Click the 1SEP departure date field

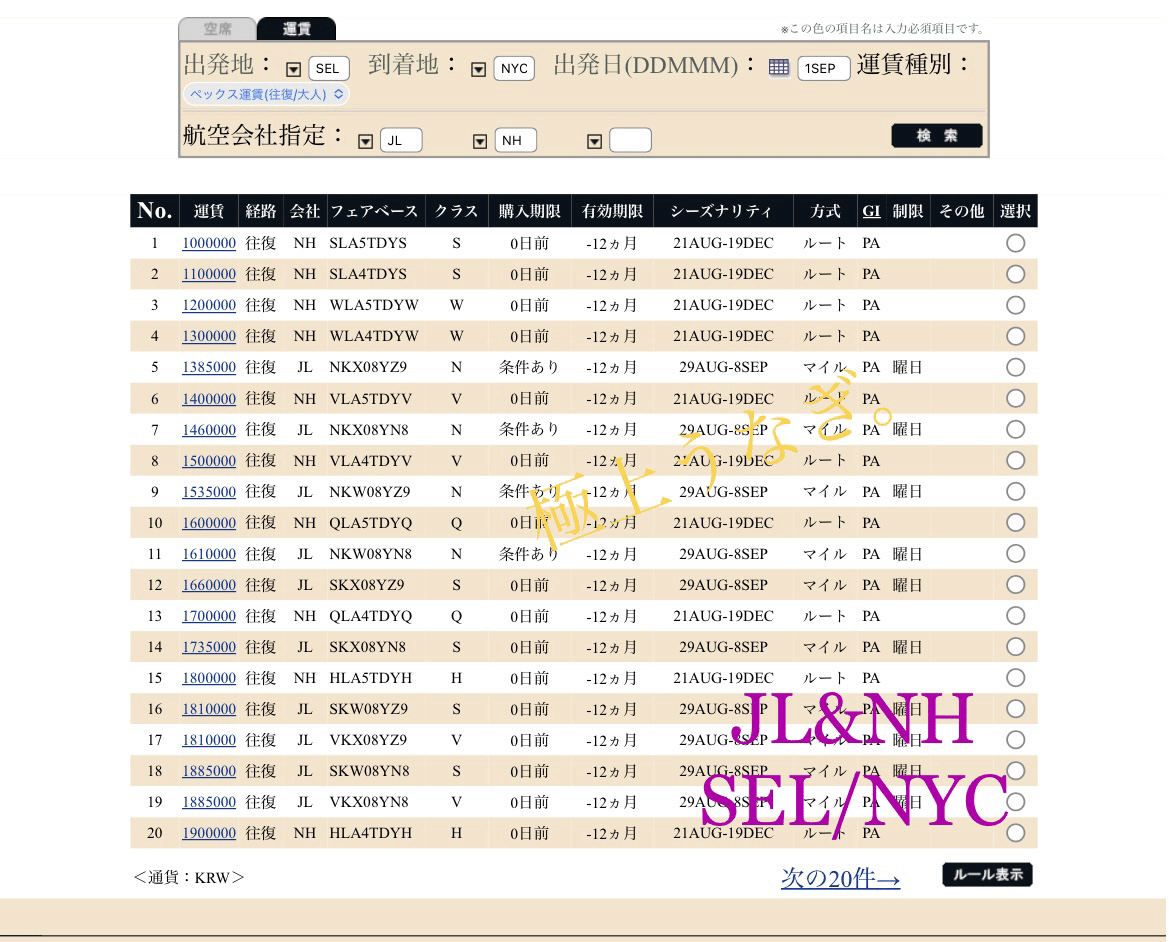click(823, 69)
